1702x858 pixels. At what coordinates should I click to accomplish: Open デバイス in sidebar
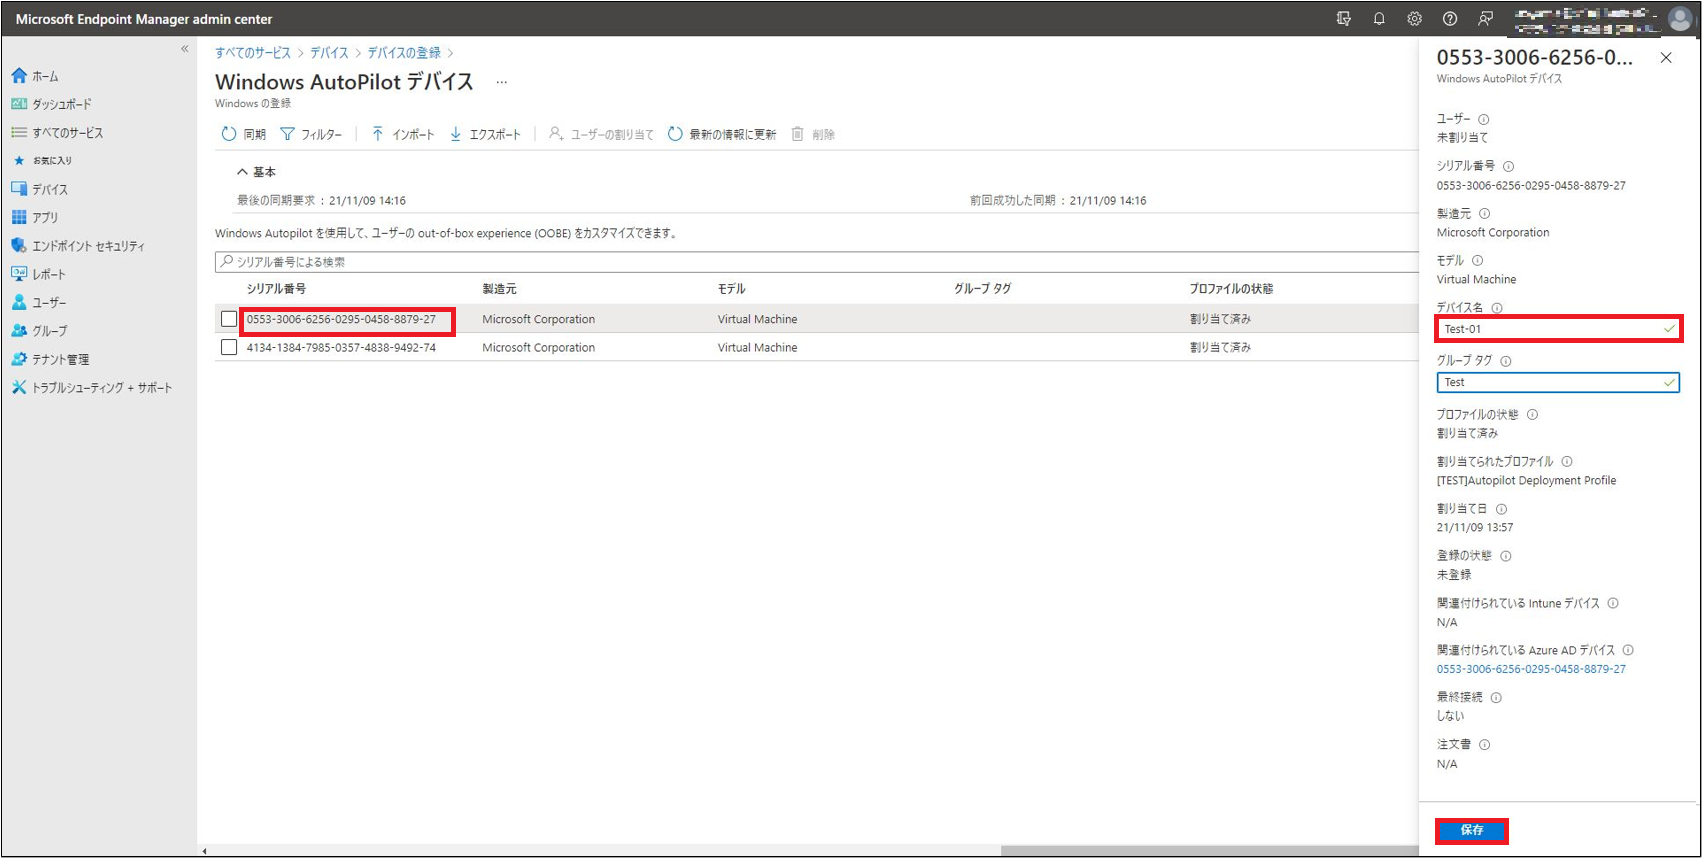[x=40, y=189]
